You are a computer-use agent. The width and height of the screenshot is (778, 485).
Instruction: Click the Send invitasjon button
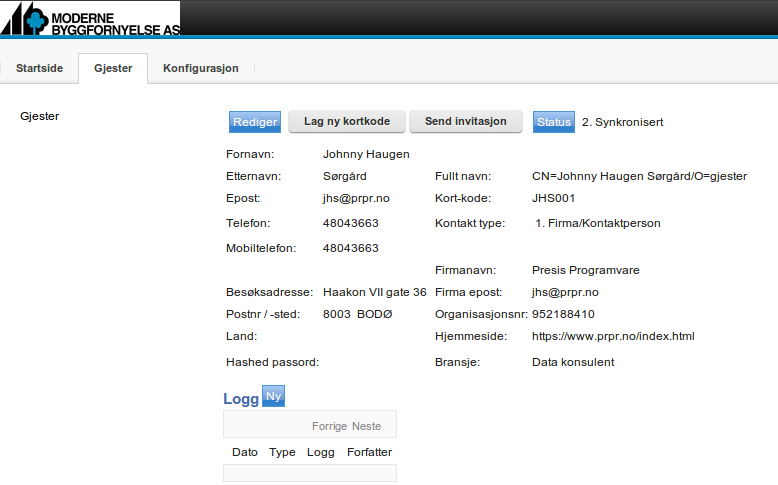coord(465,122)
